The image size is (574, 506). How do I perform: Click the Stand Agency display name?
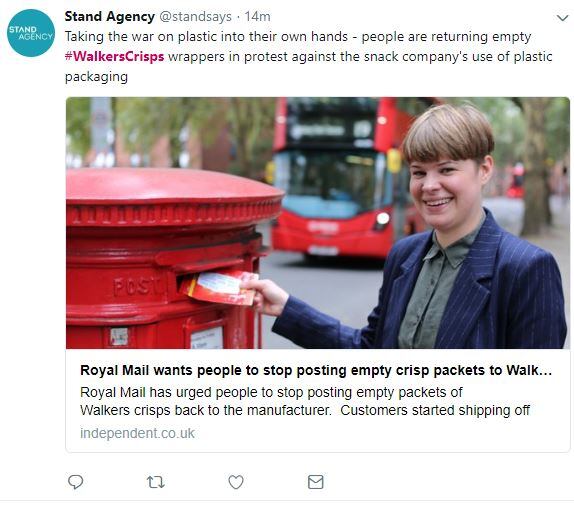pos(109,16)
